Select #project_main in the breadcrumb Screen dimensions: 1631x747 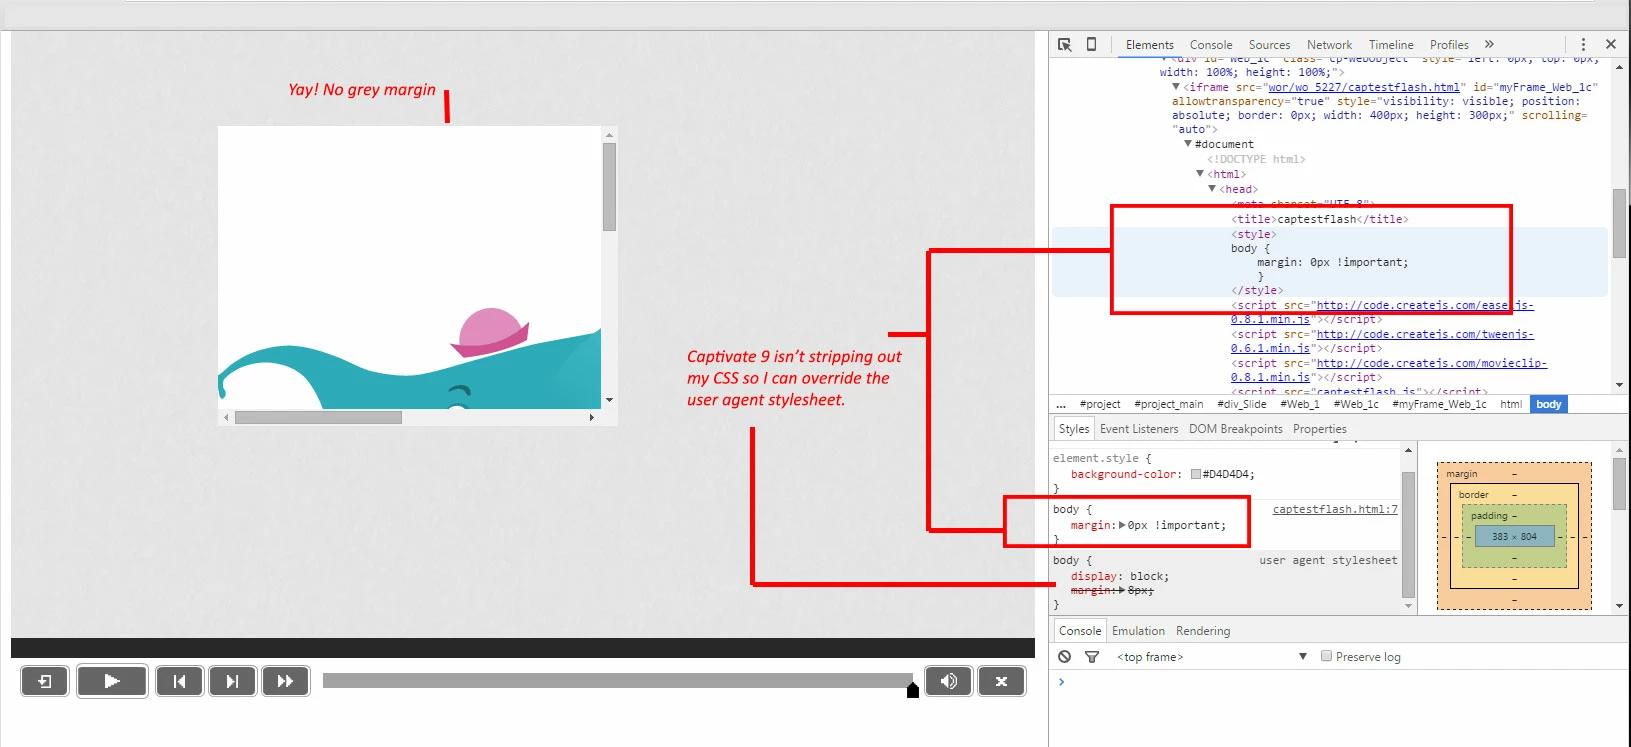tap(1169, 404)
